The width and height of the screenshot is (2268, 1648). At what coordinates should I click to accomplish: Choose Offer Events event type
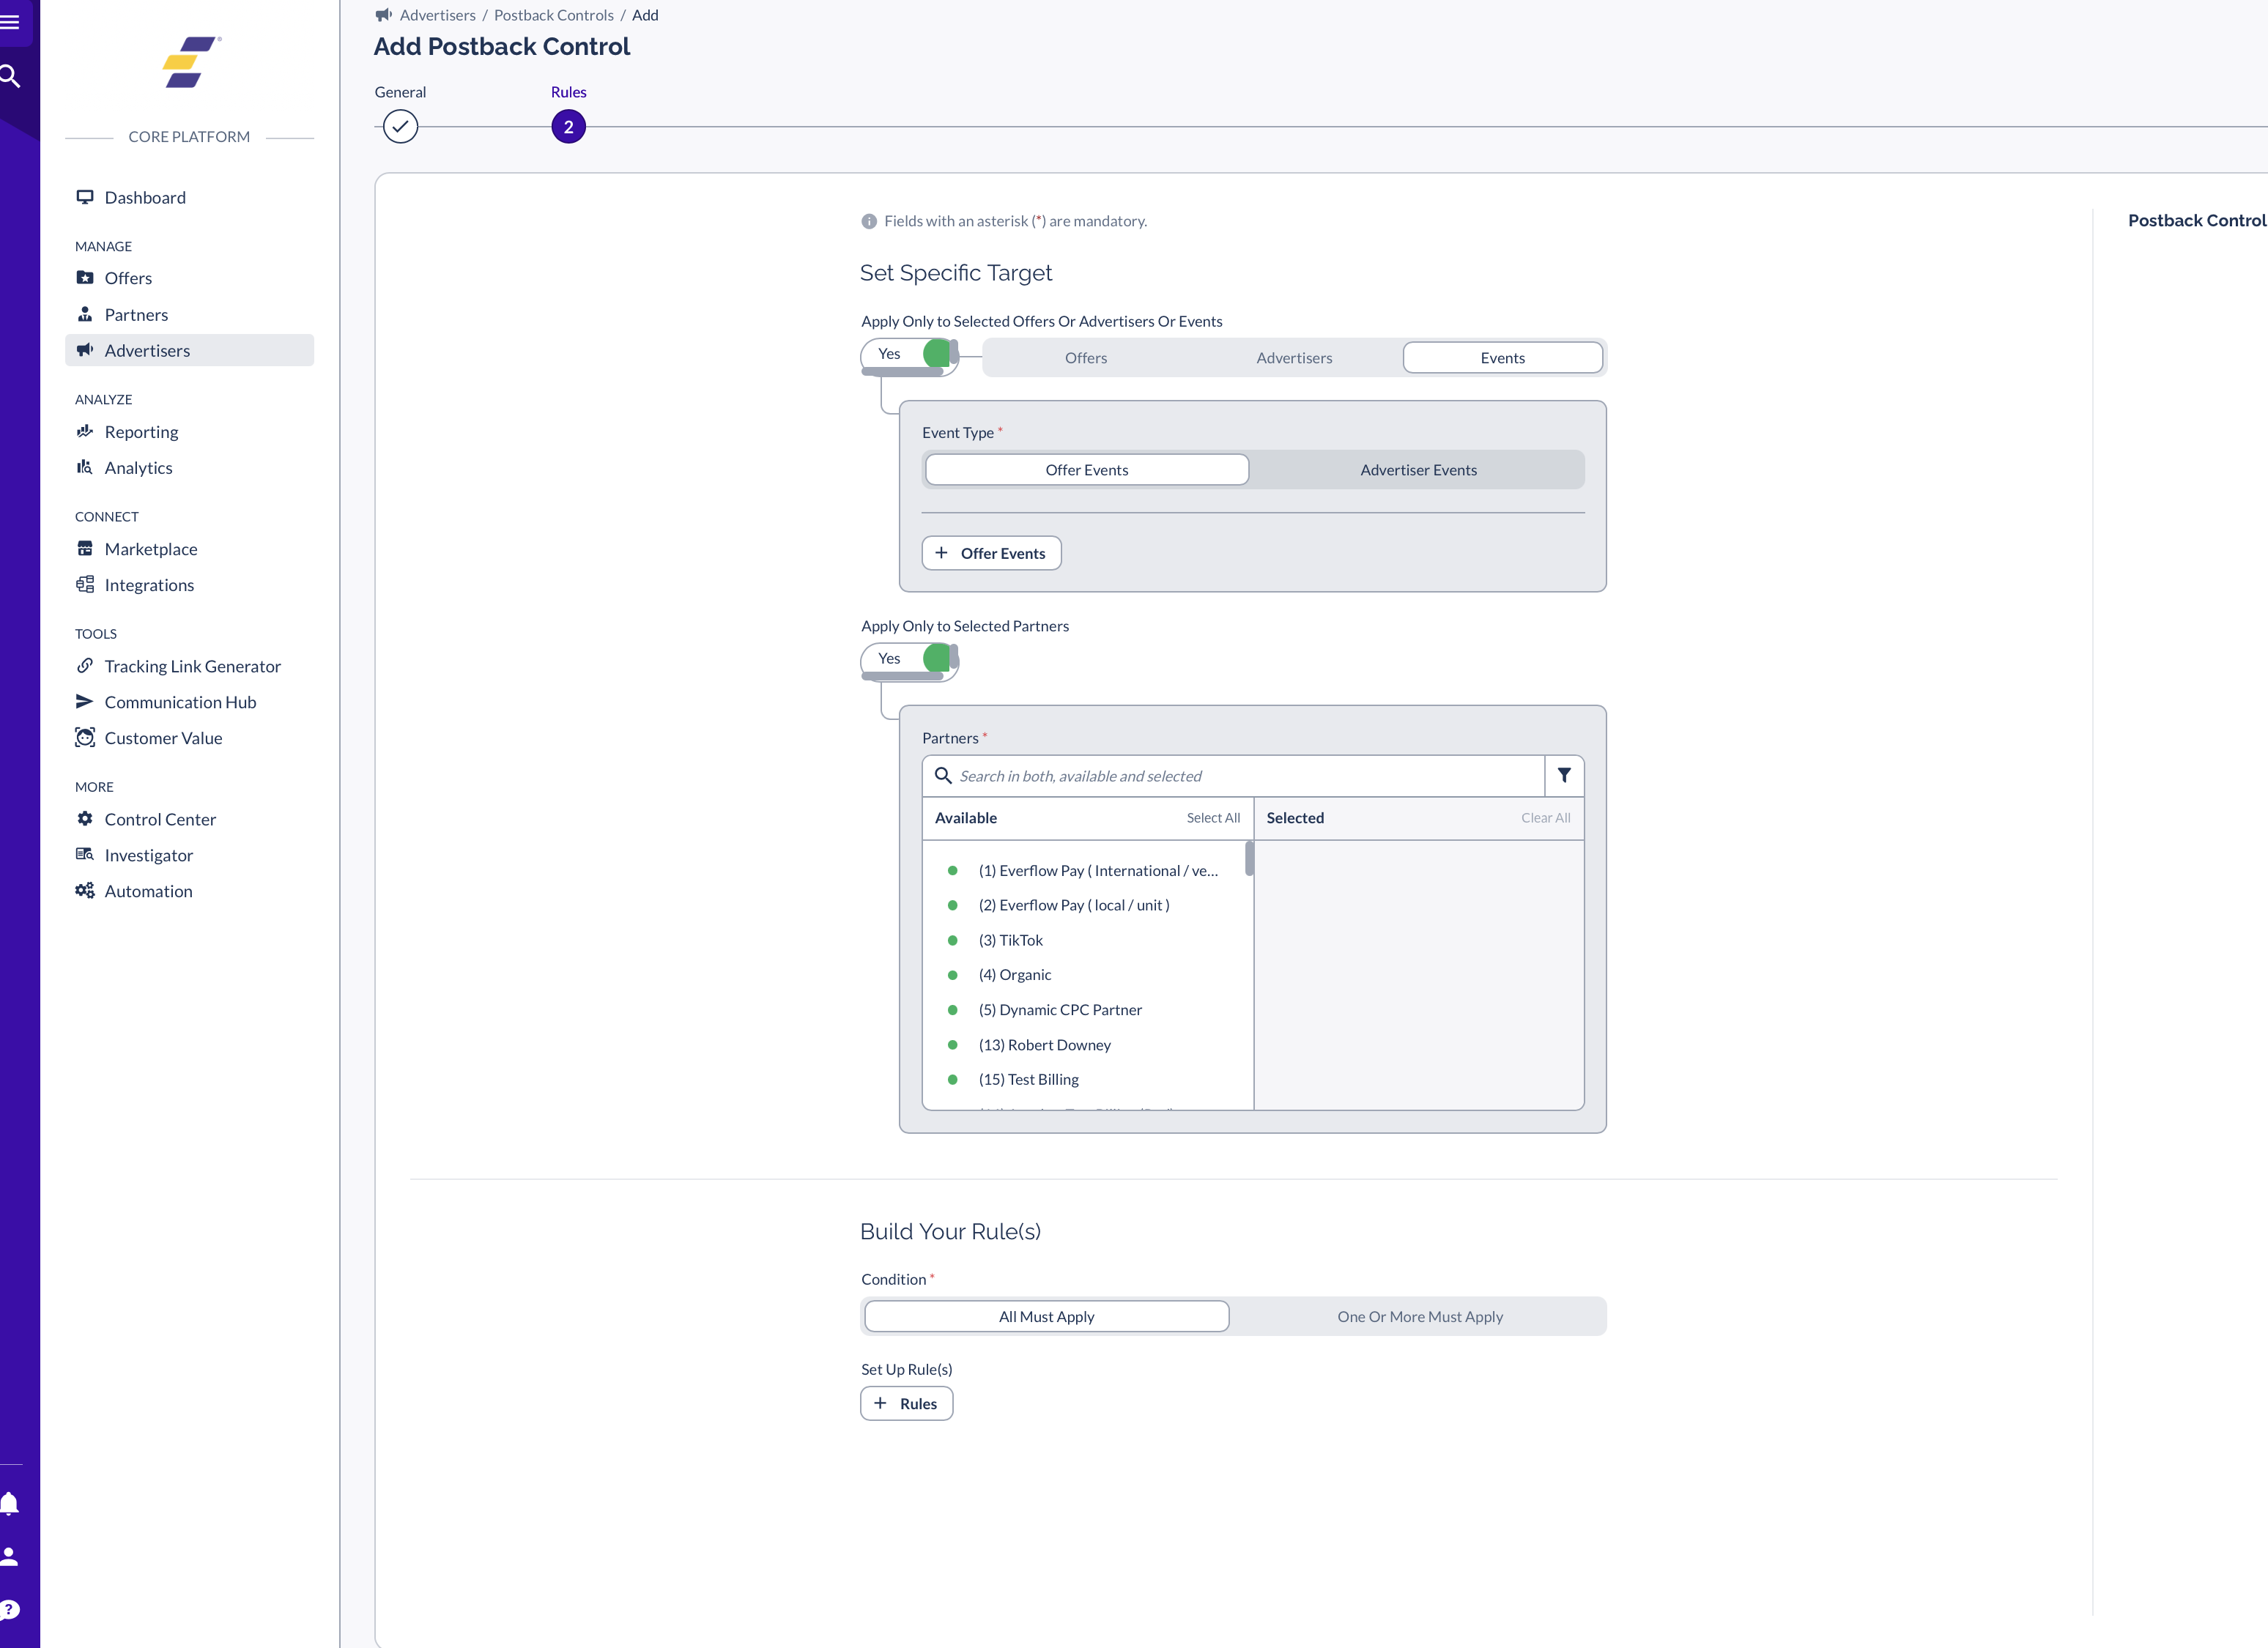click(1086, 470)
